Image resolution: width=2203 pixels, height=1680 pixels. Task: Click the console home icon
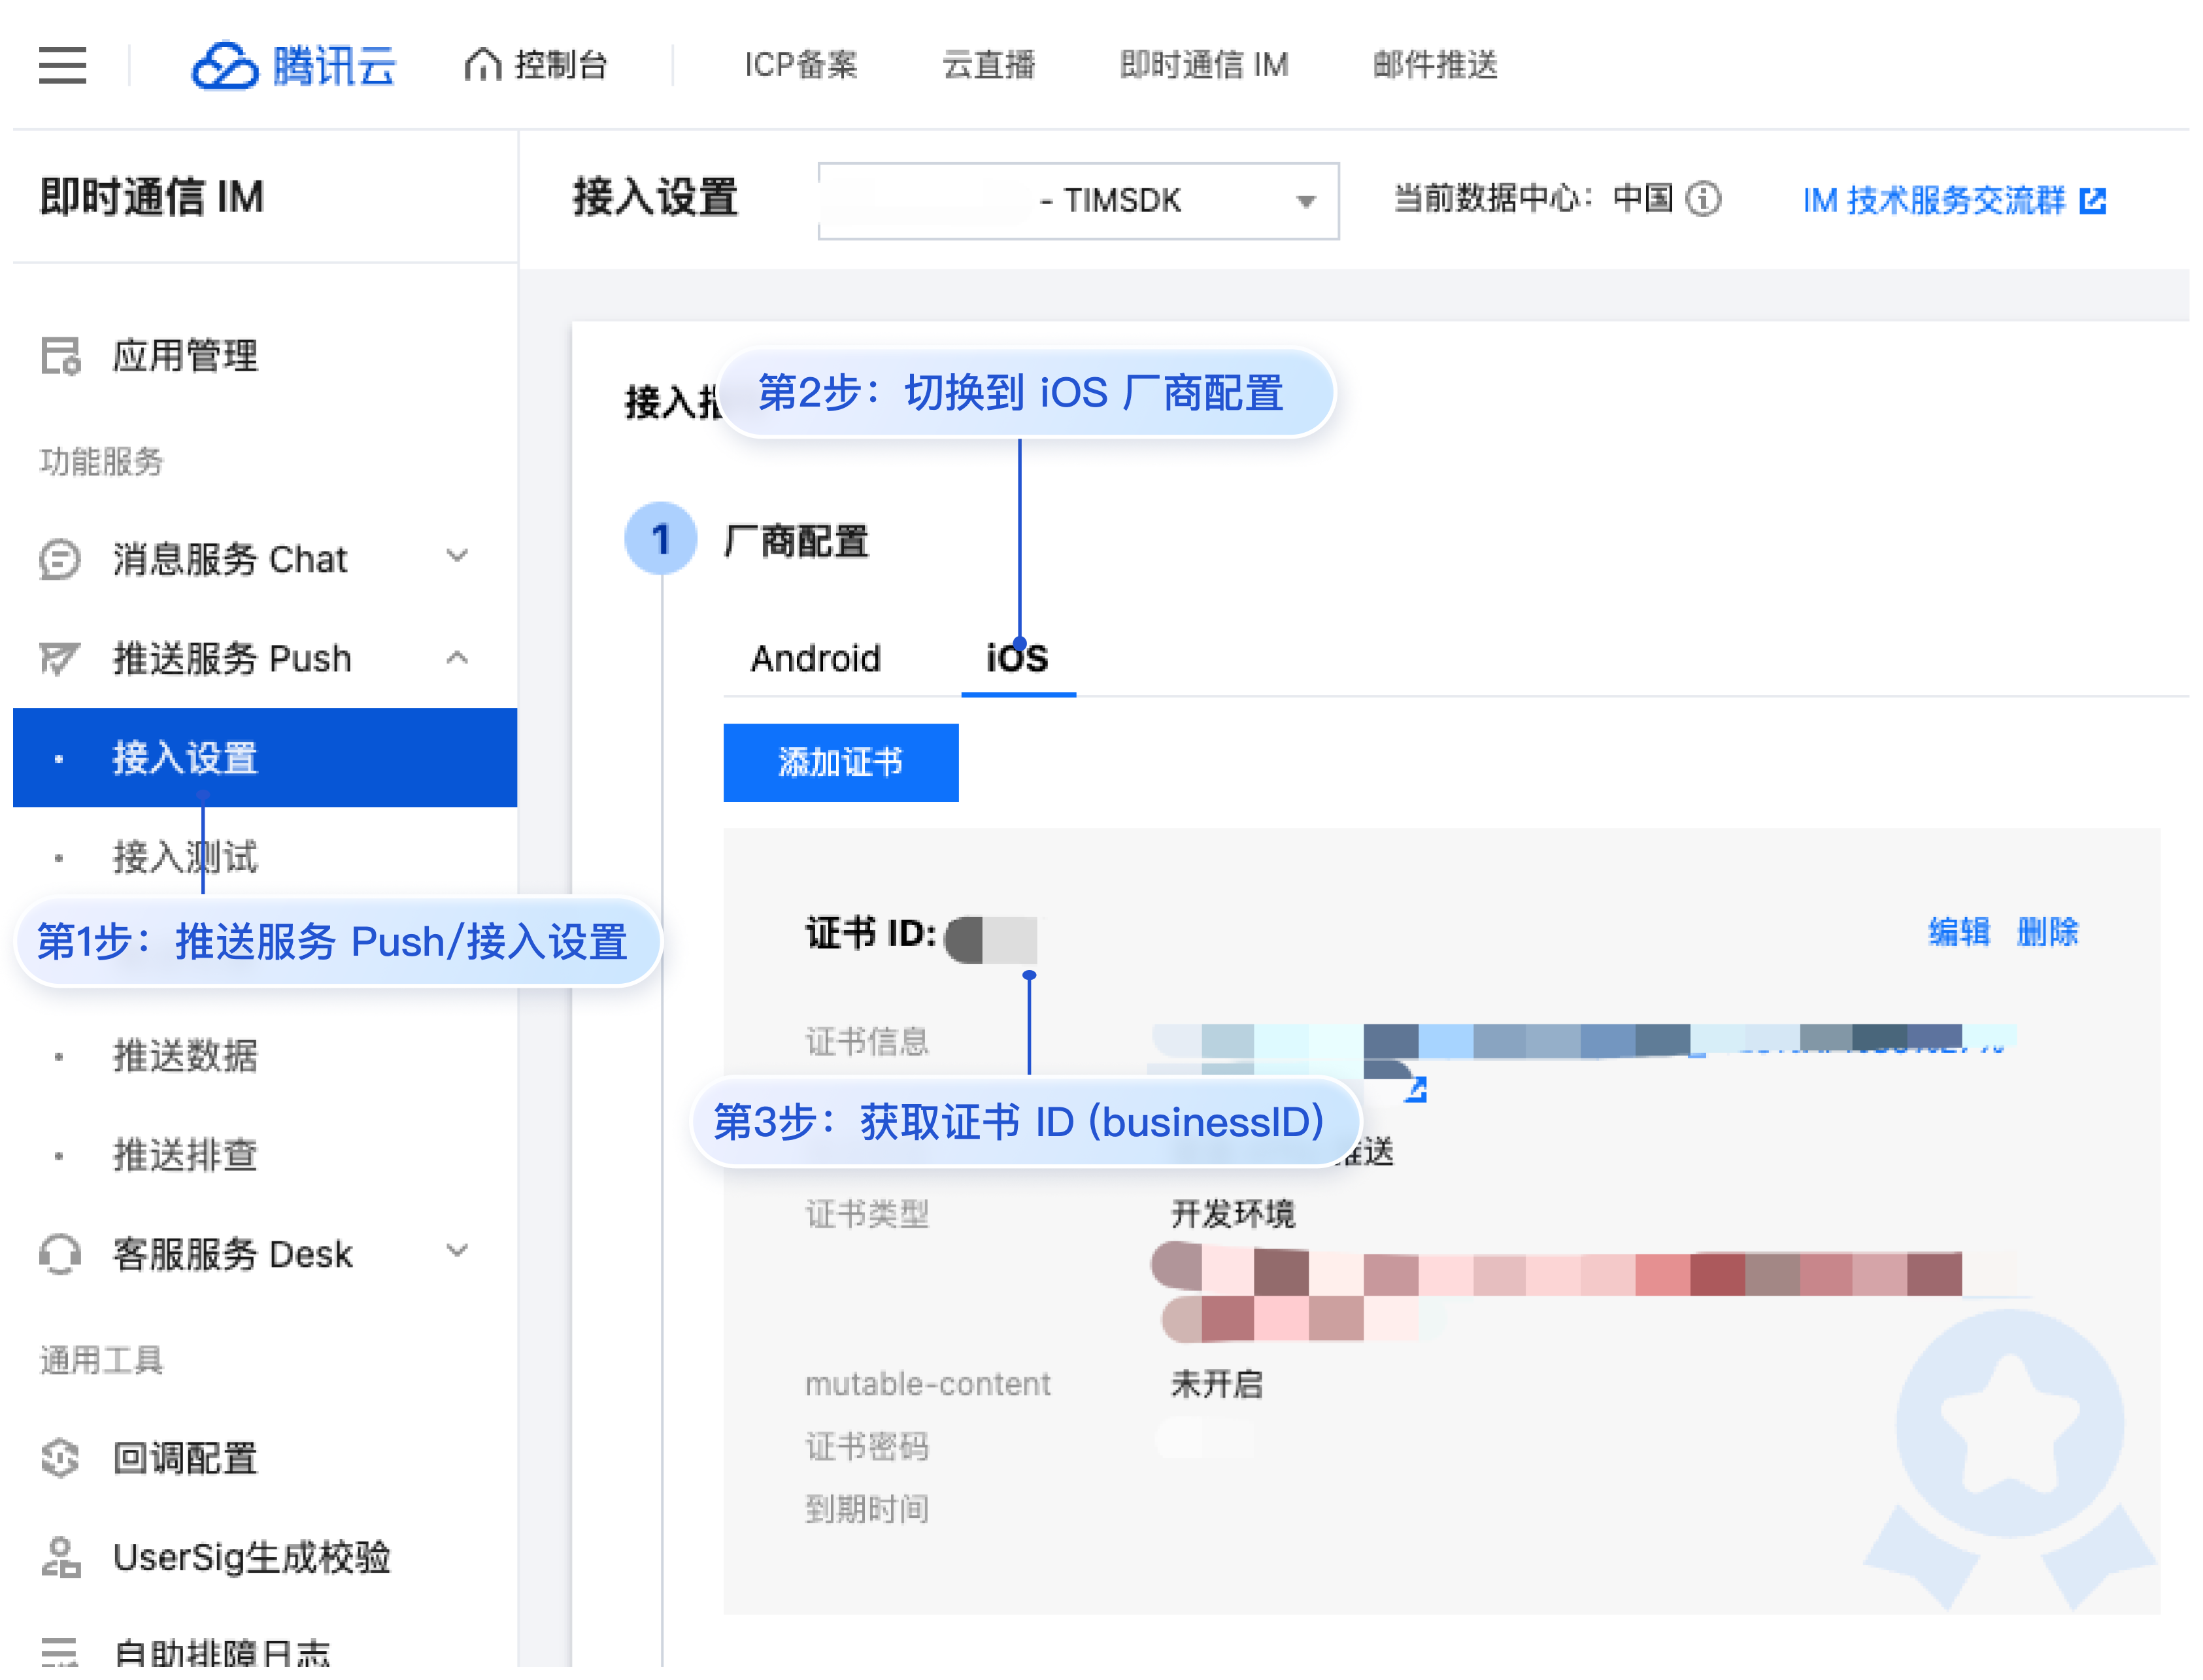pos(482,65)
